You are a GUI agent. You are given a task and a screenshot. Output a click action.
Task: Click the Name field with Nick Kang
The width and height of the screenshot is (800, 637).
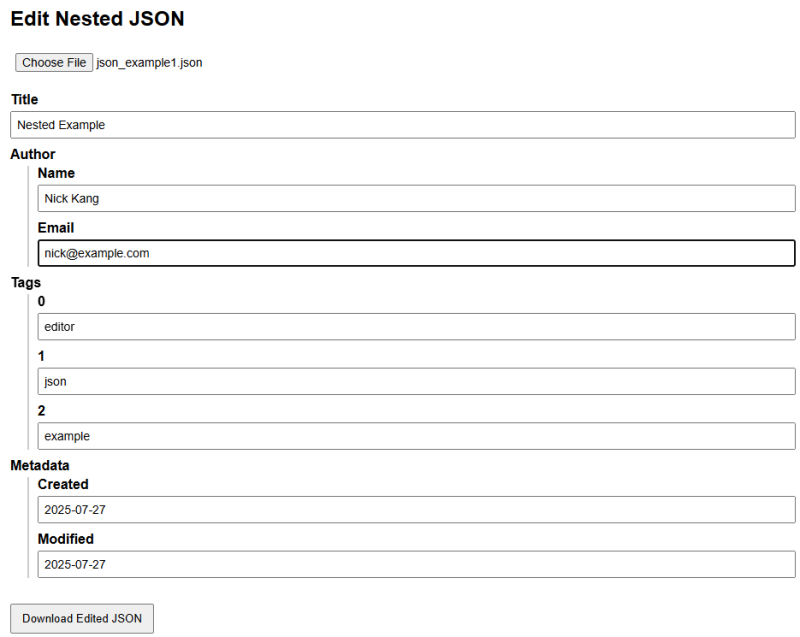[x=416, y=198]
